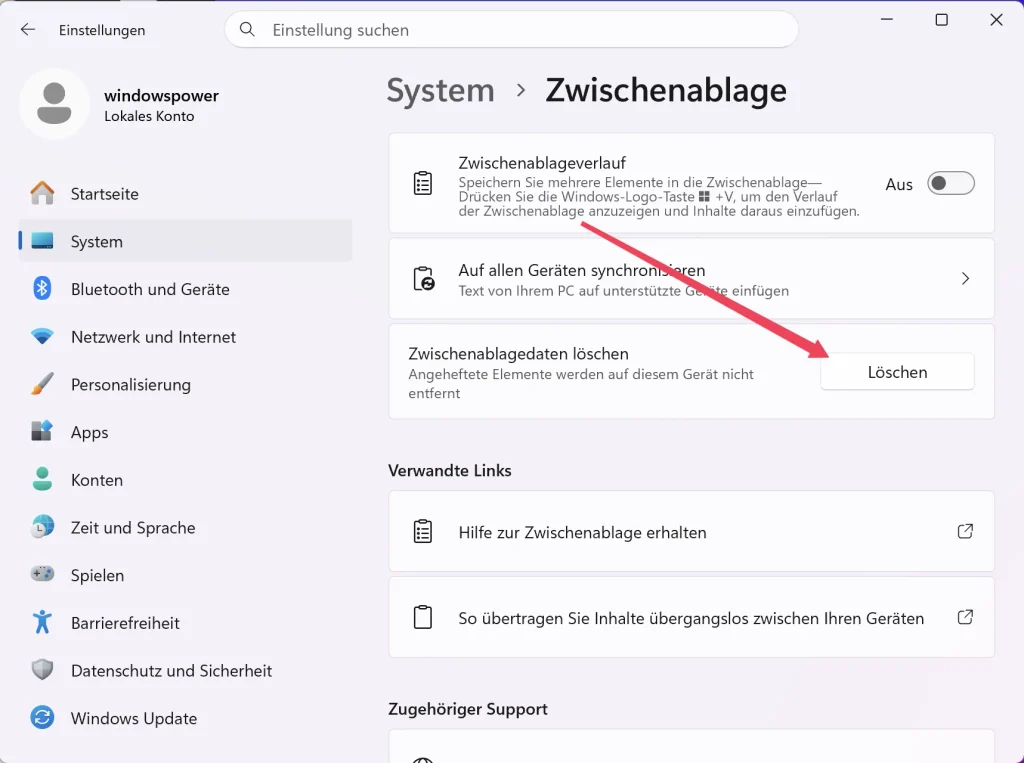
Task: Click external link icon for Hilfe zur Zwischenablage
Action: coord(965,532)
